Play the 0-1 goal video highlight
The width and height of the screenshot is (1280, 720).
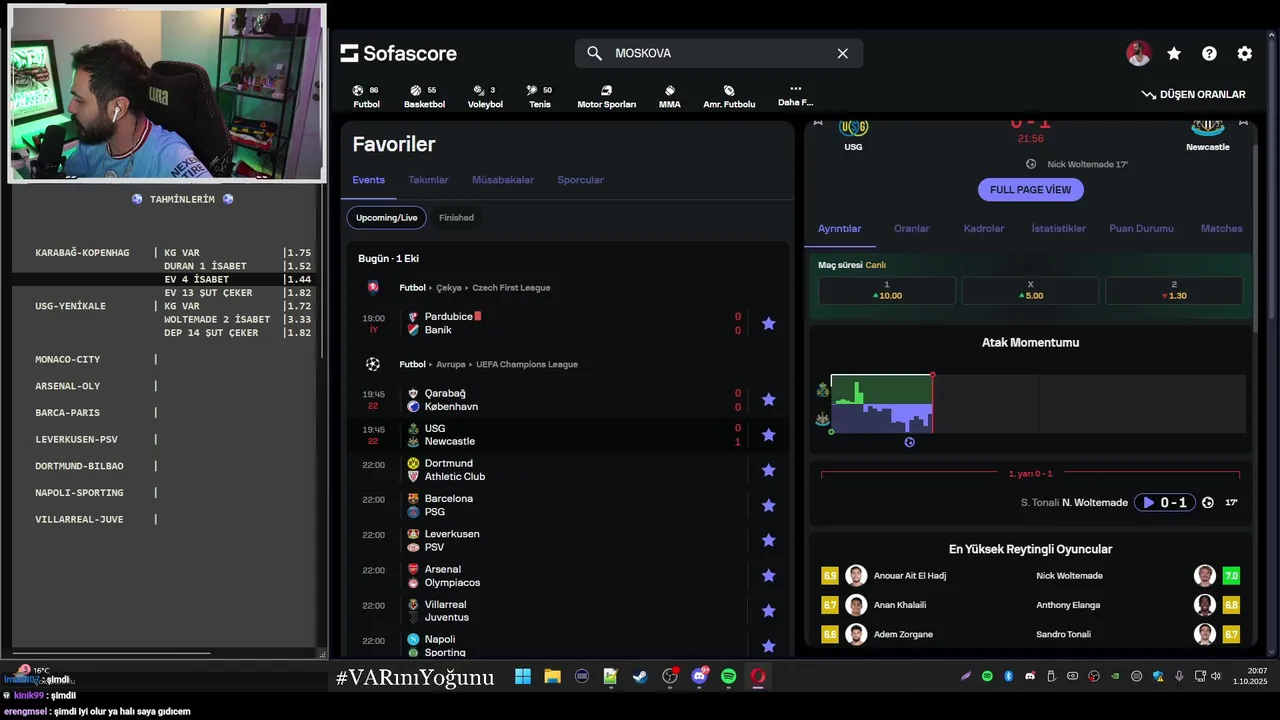1166,503
